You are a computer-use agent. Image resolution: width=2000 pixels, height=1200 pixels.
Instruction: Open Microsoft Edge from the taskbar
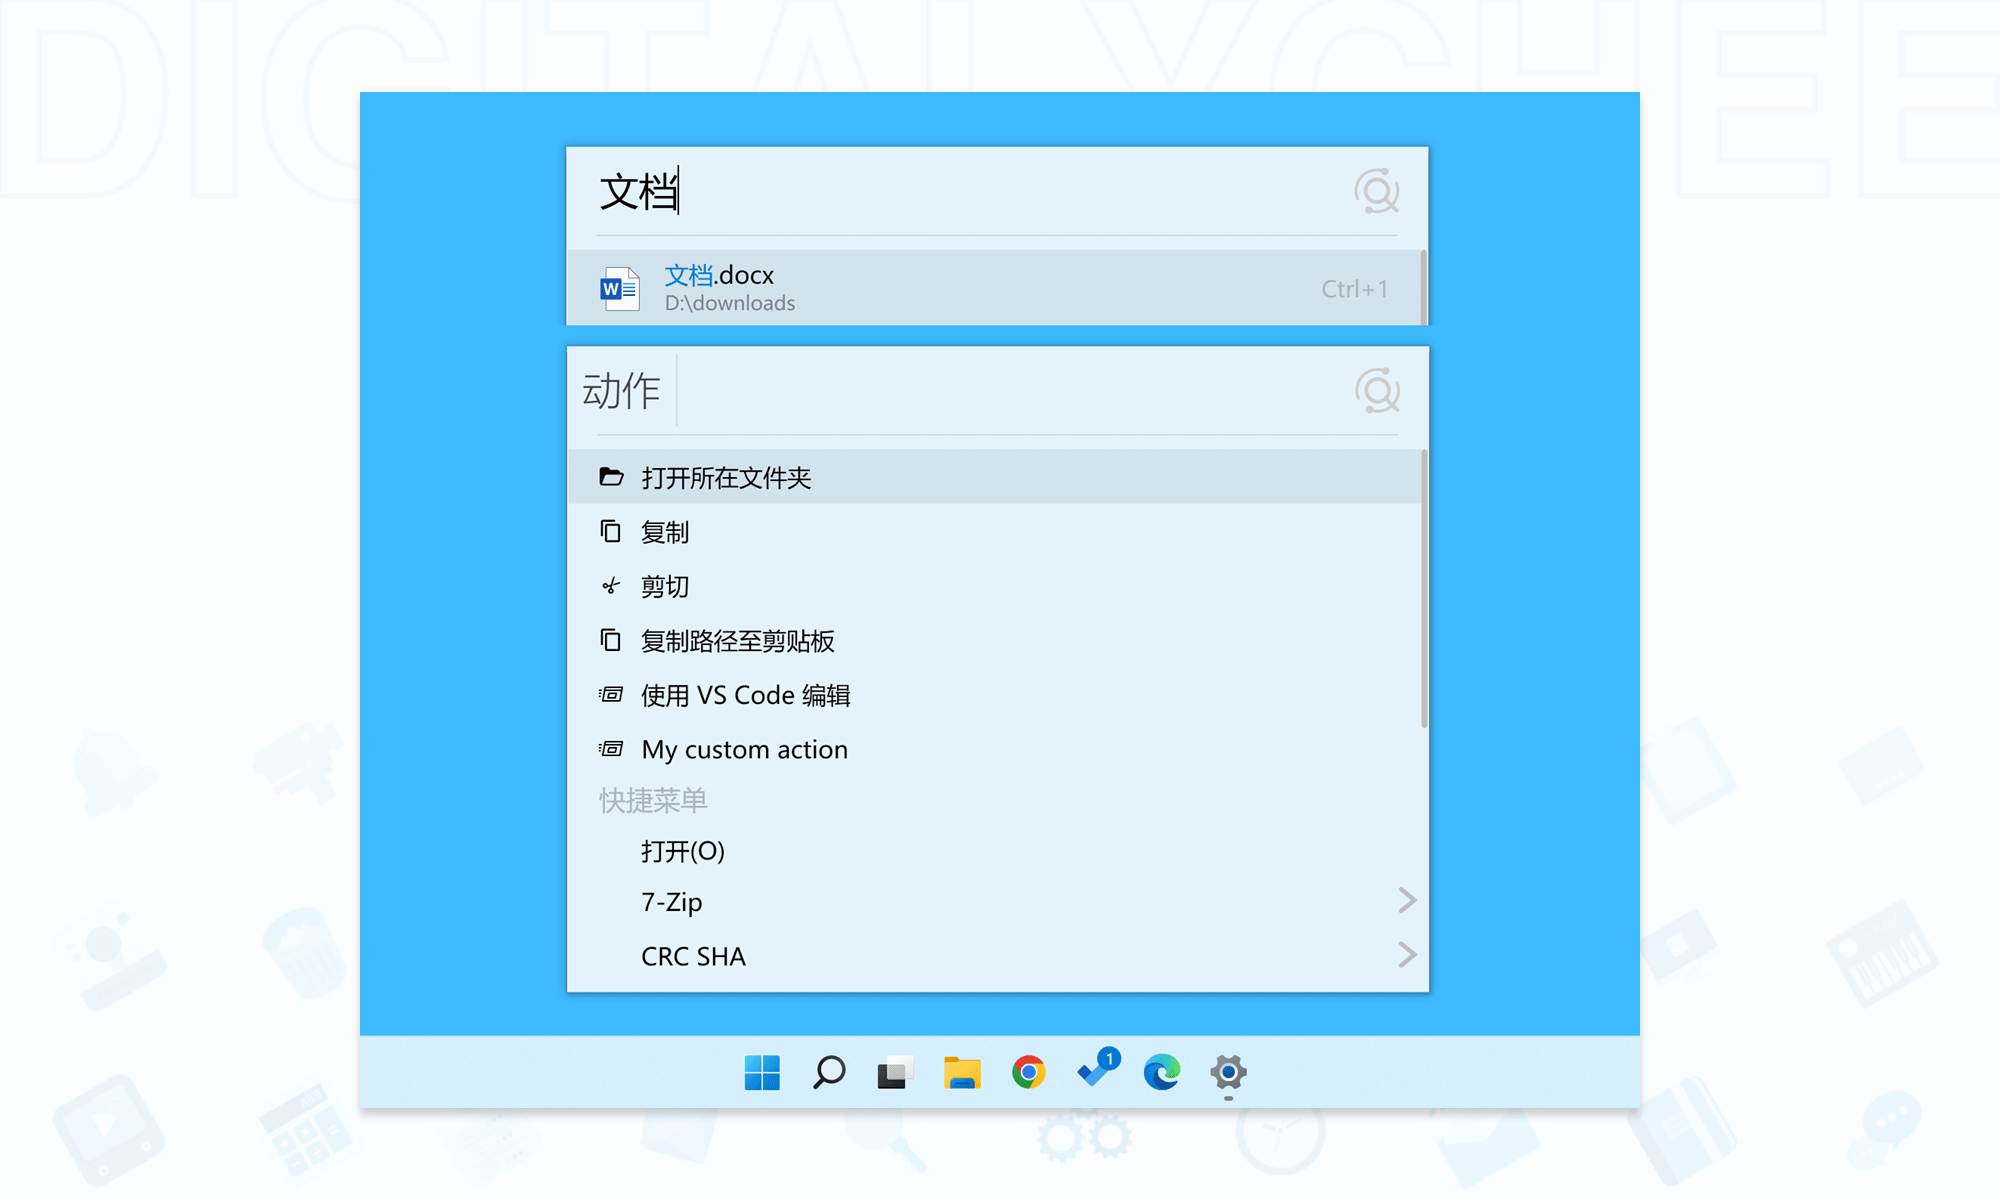(x=1161, y=1072)
